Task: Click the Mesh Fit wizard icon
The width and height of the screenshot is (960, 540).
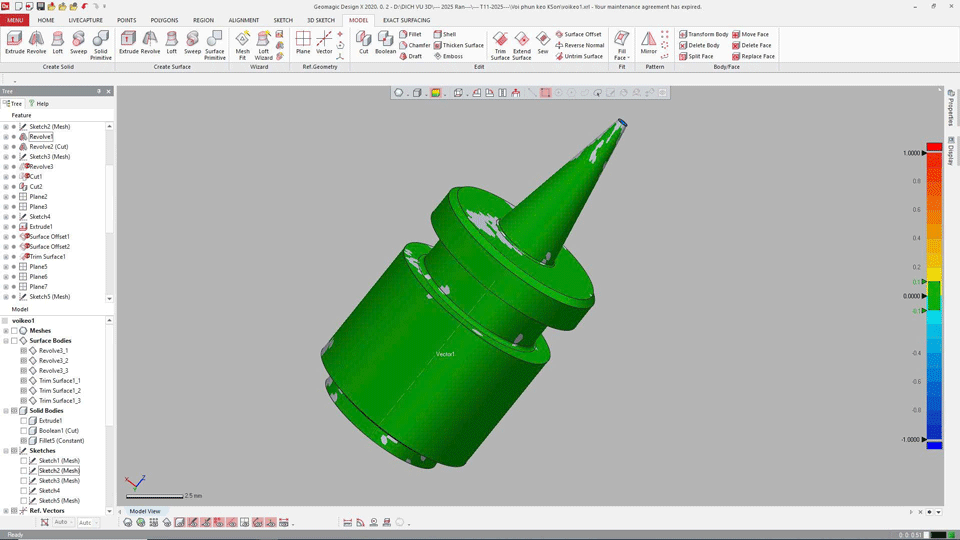Action: [x=243, y=43]
